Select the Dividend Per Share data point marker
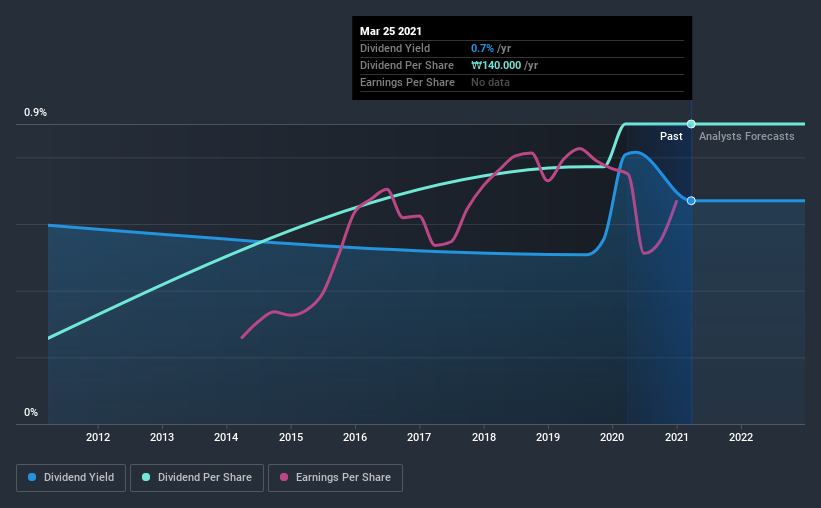The width and height of the screenshot is (821, 508). [x=691, y=124]
